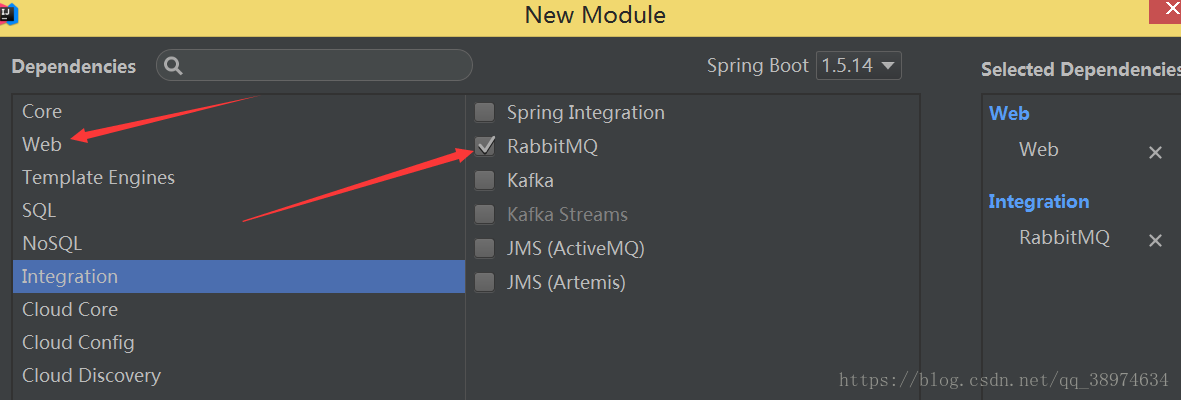
Task: Select the Web category
Action: (x=42, y=145)
